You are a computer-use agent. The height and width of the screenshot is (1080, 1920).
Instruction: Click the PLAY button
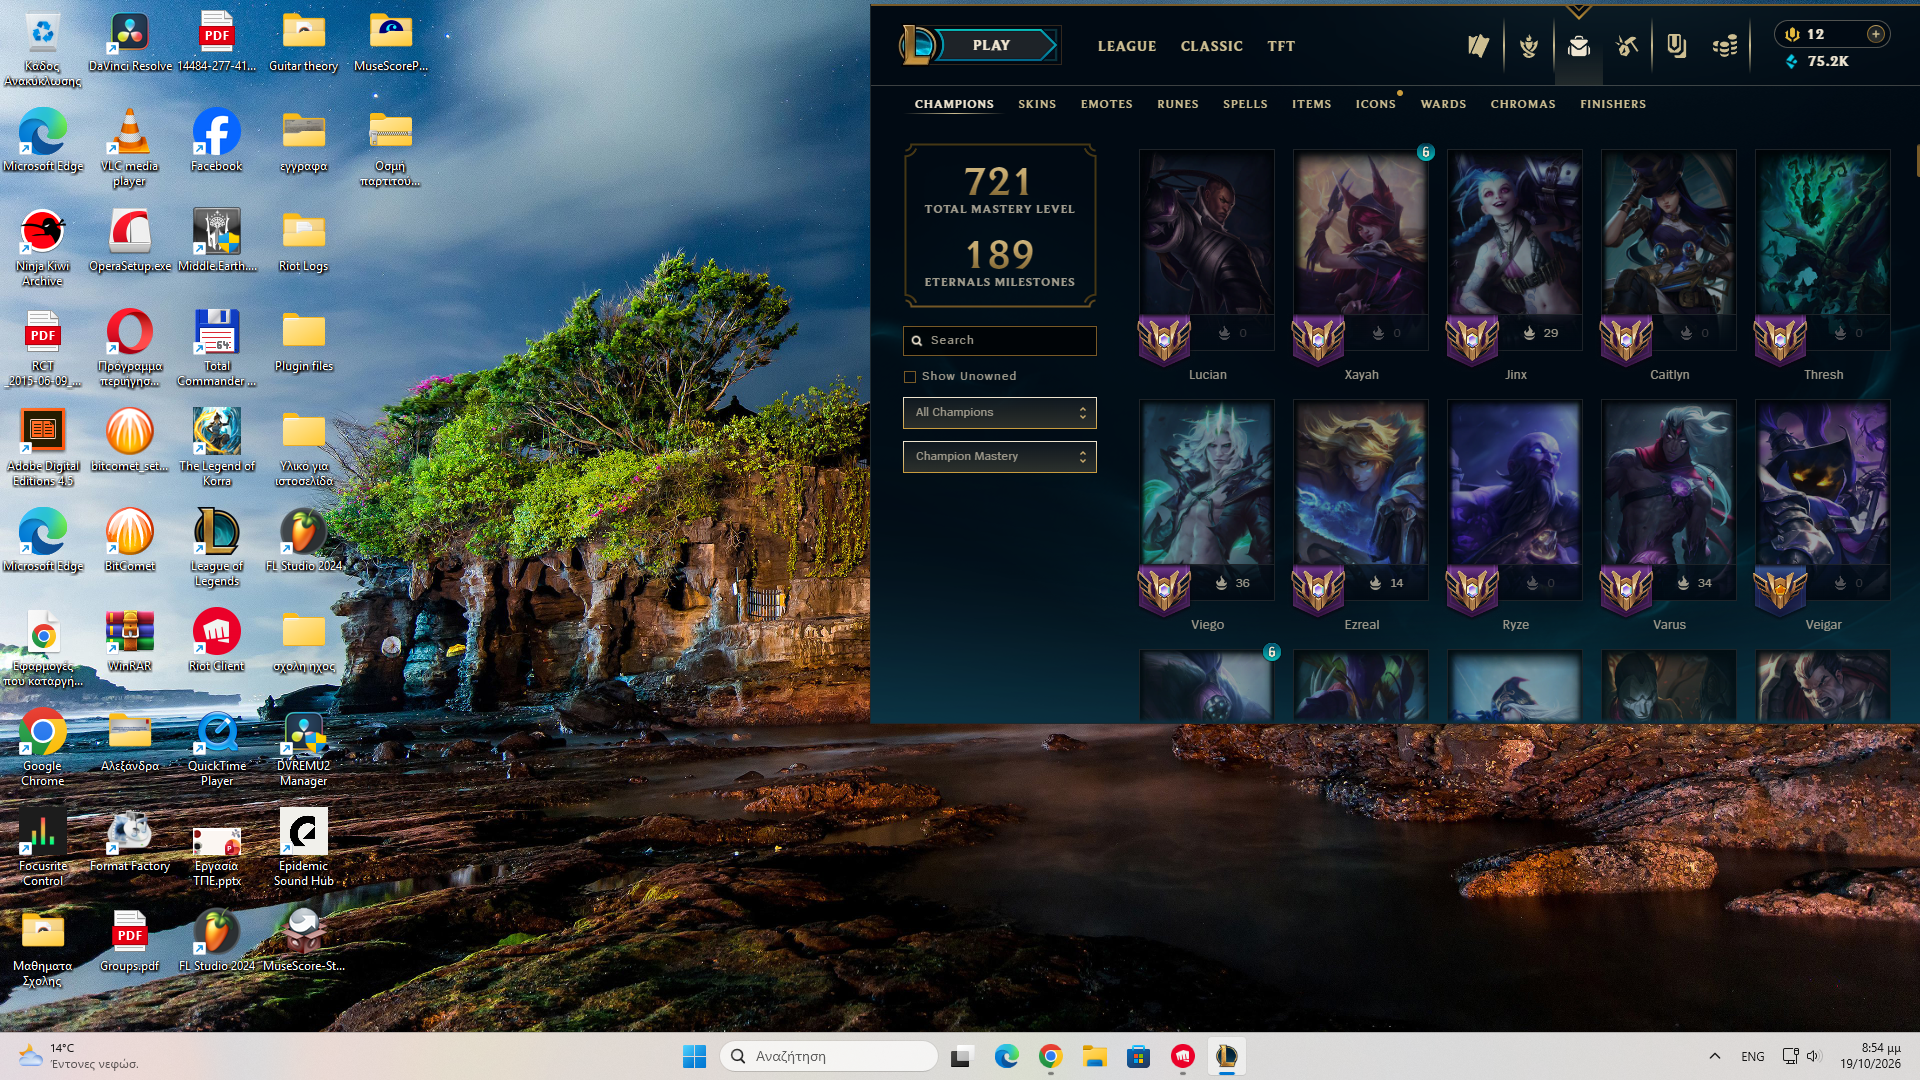coord(991,45)
